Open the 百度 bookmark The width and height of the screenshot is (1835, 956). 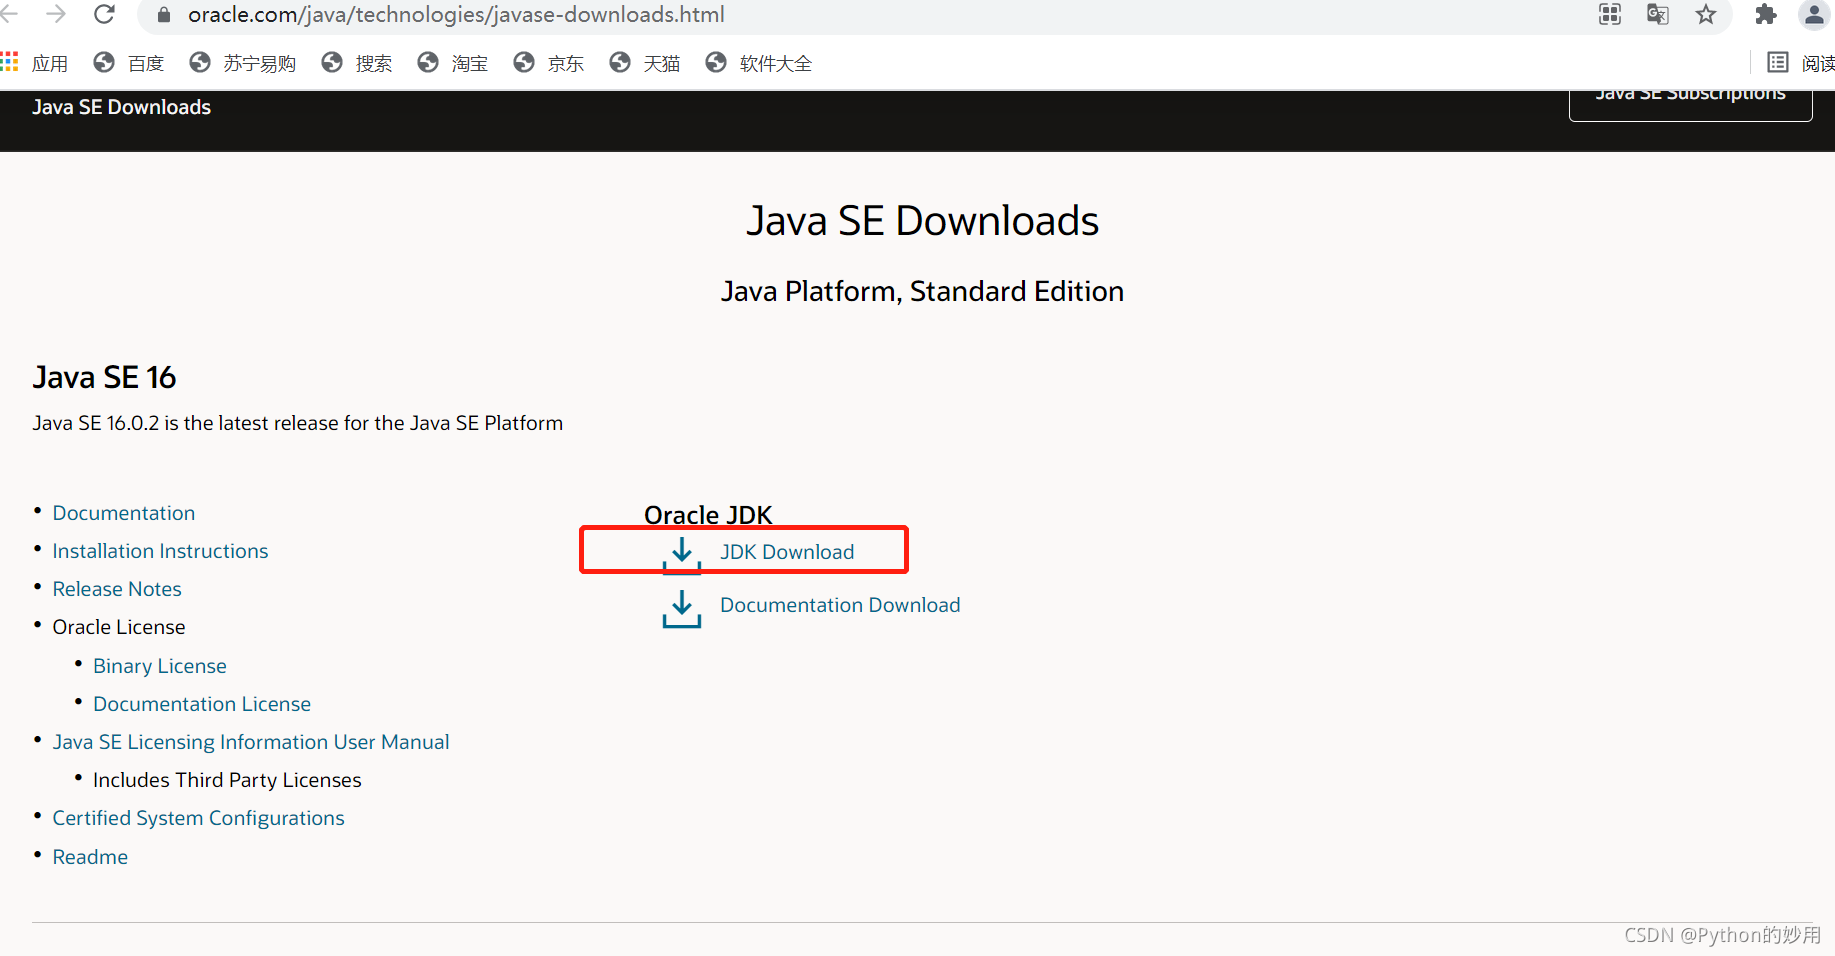pyautogui.click(x=128, y=63)
